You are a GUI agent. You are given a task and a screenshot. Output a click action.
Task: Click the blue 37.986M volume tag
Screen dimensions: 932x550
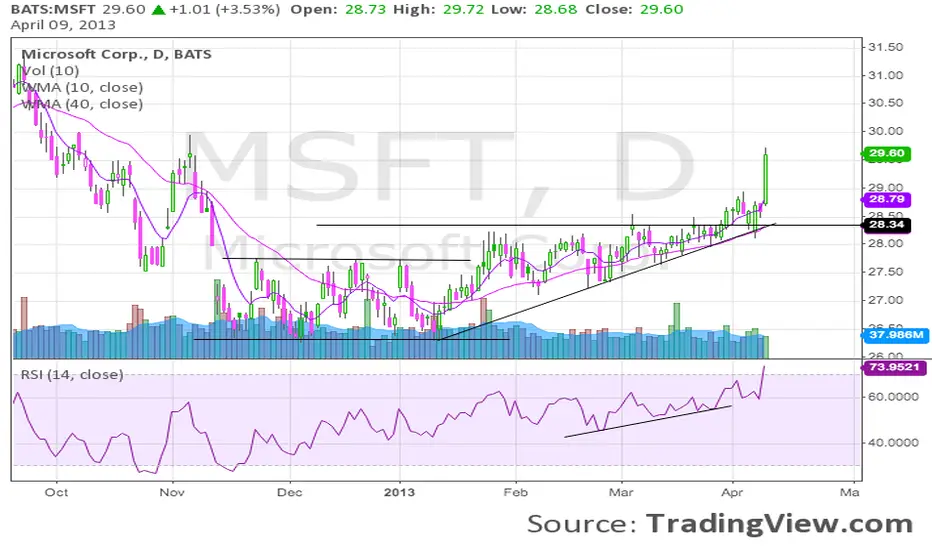coord(895,335)
